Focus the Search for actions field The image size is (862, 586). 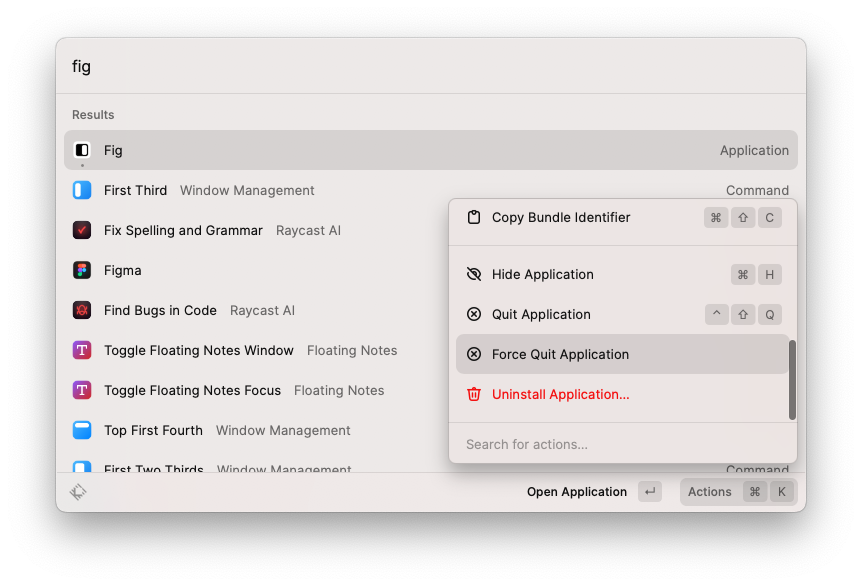623,444
